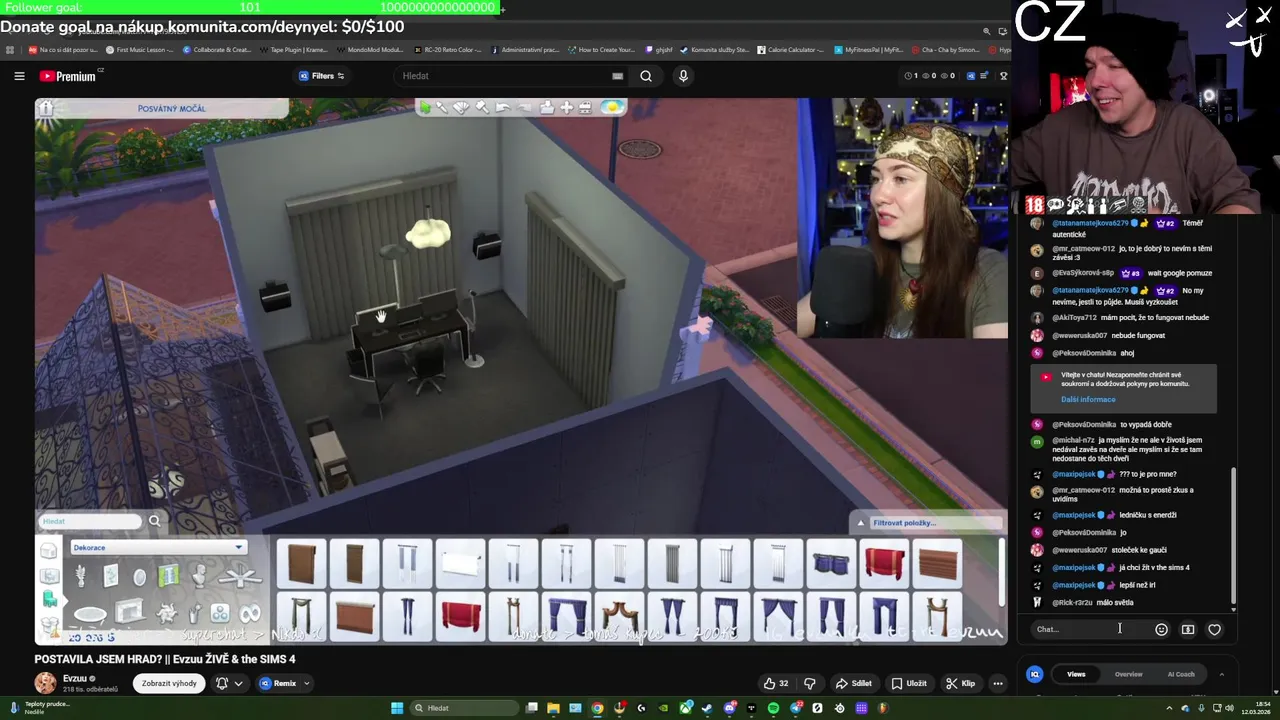Screen dimensions: 1280x720
Task: Expand notification options chevron beside bell
Action: pos(238,683)
